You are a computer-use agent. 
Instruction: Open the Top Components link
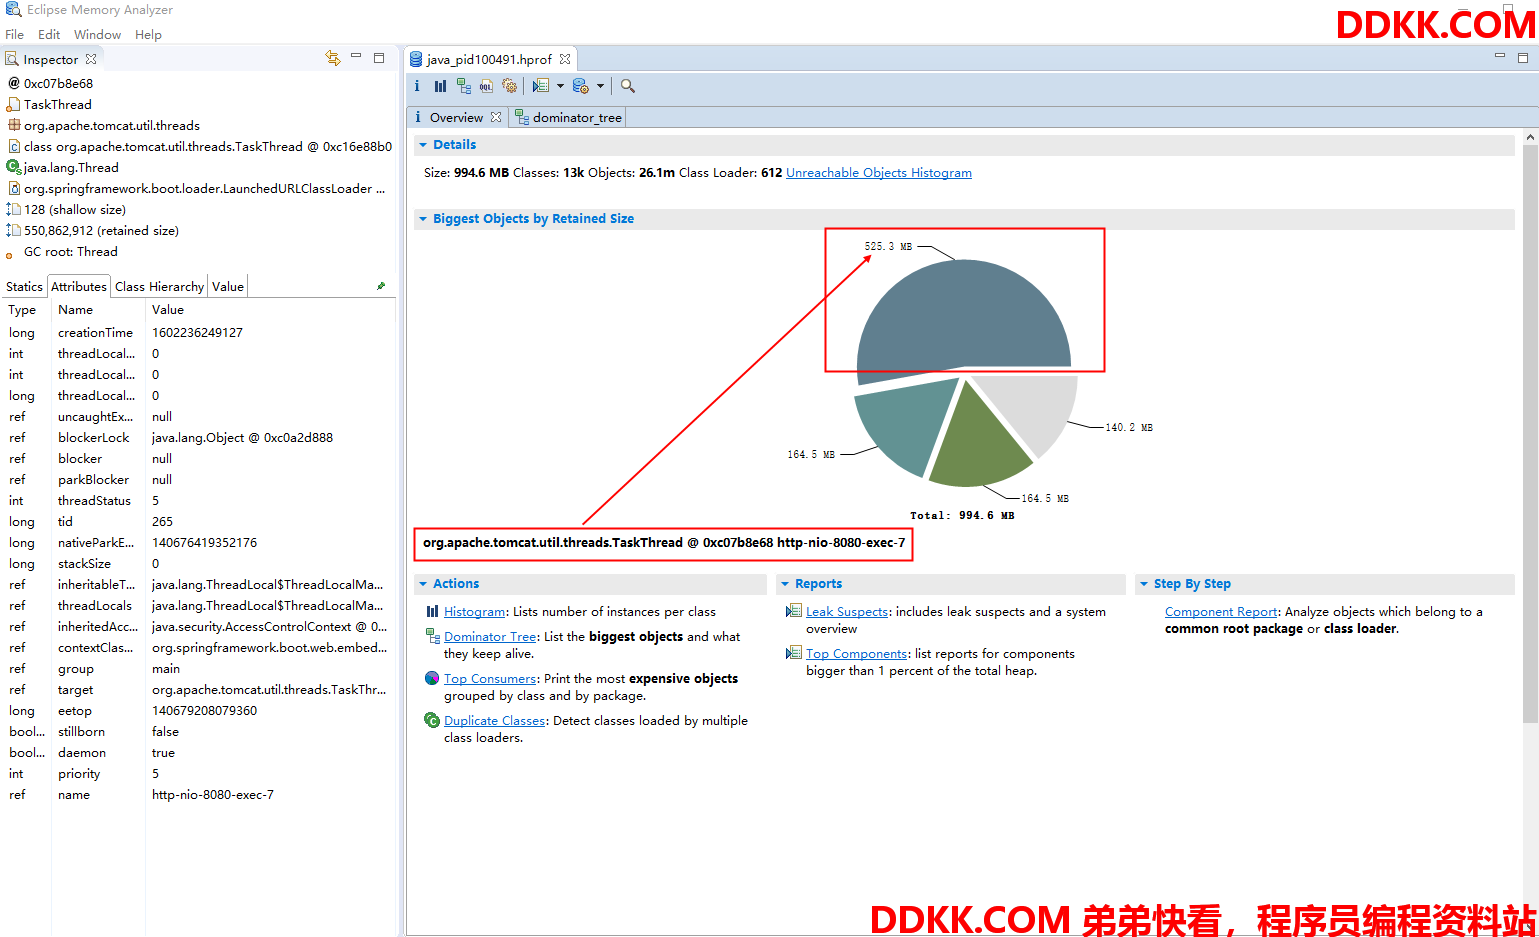pyautogui.click(x=857, y=653)
